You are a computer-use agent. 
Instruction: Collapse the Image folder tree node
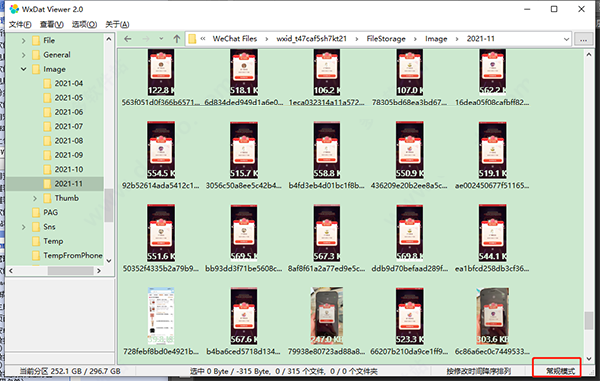tap(23, 69)
